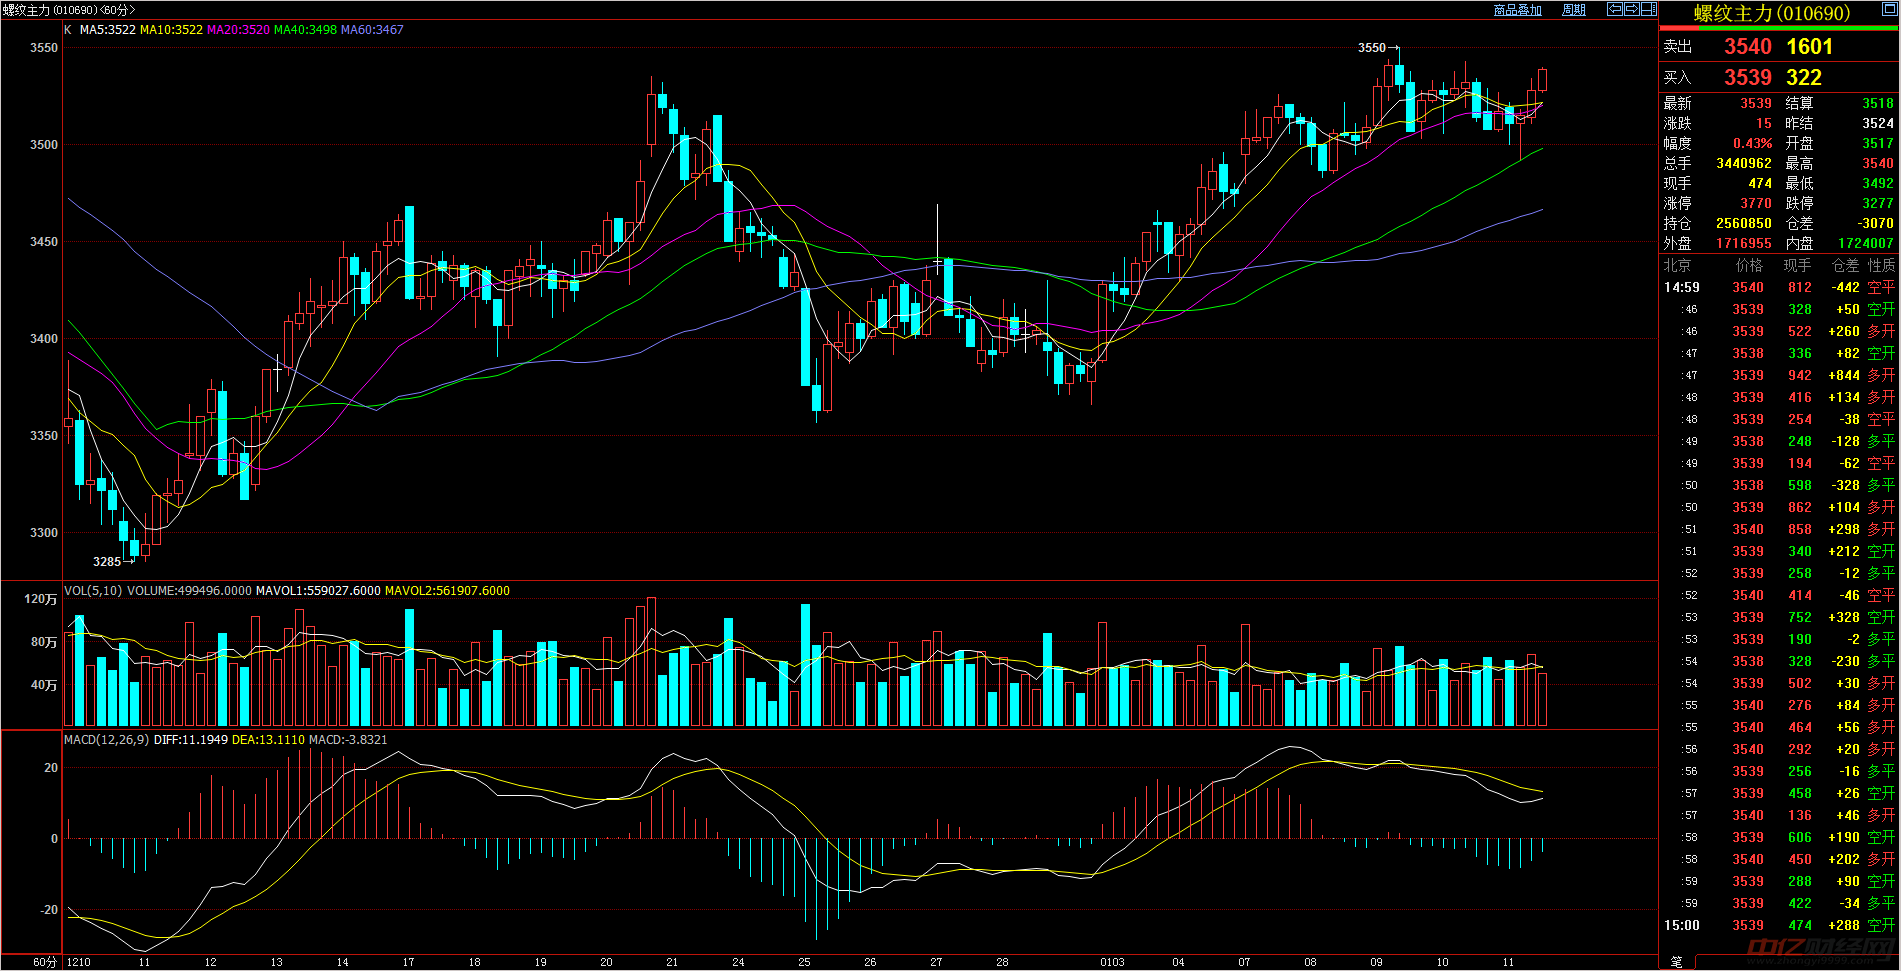Click the 仓差 value -3070
The image size is (1901, 971).
click(x=1876, y=224)
